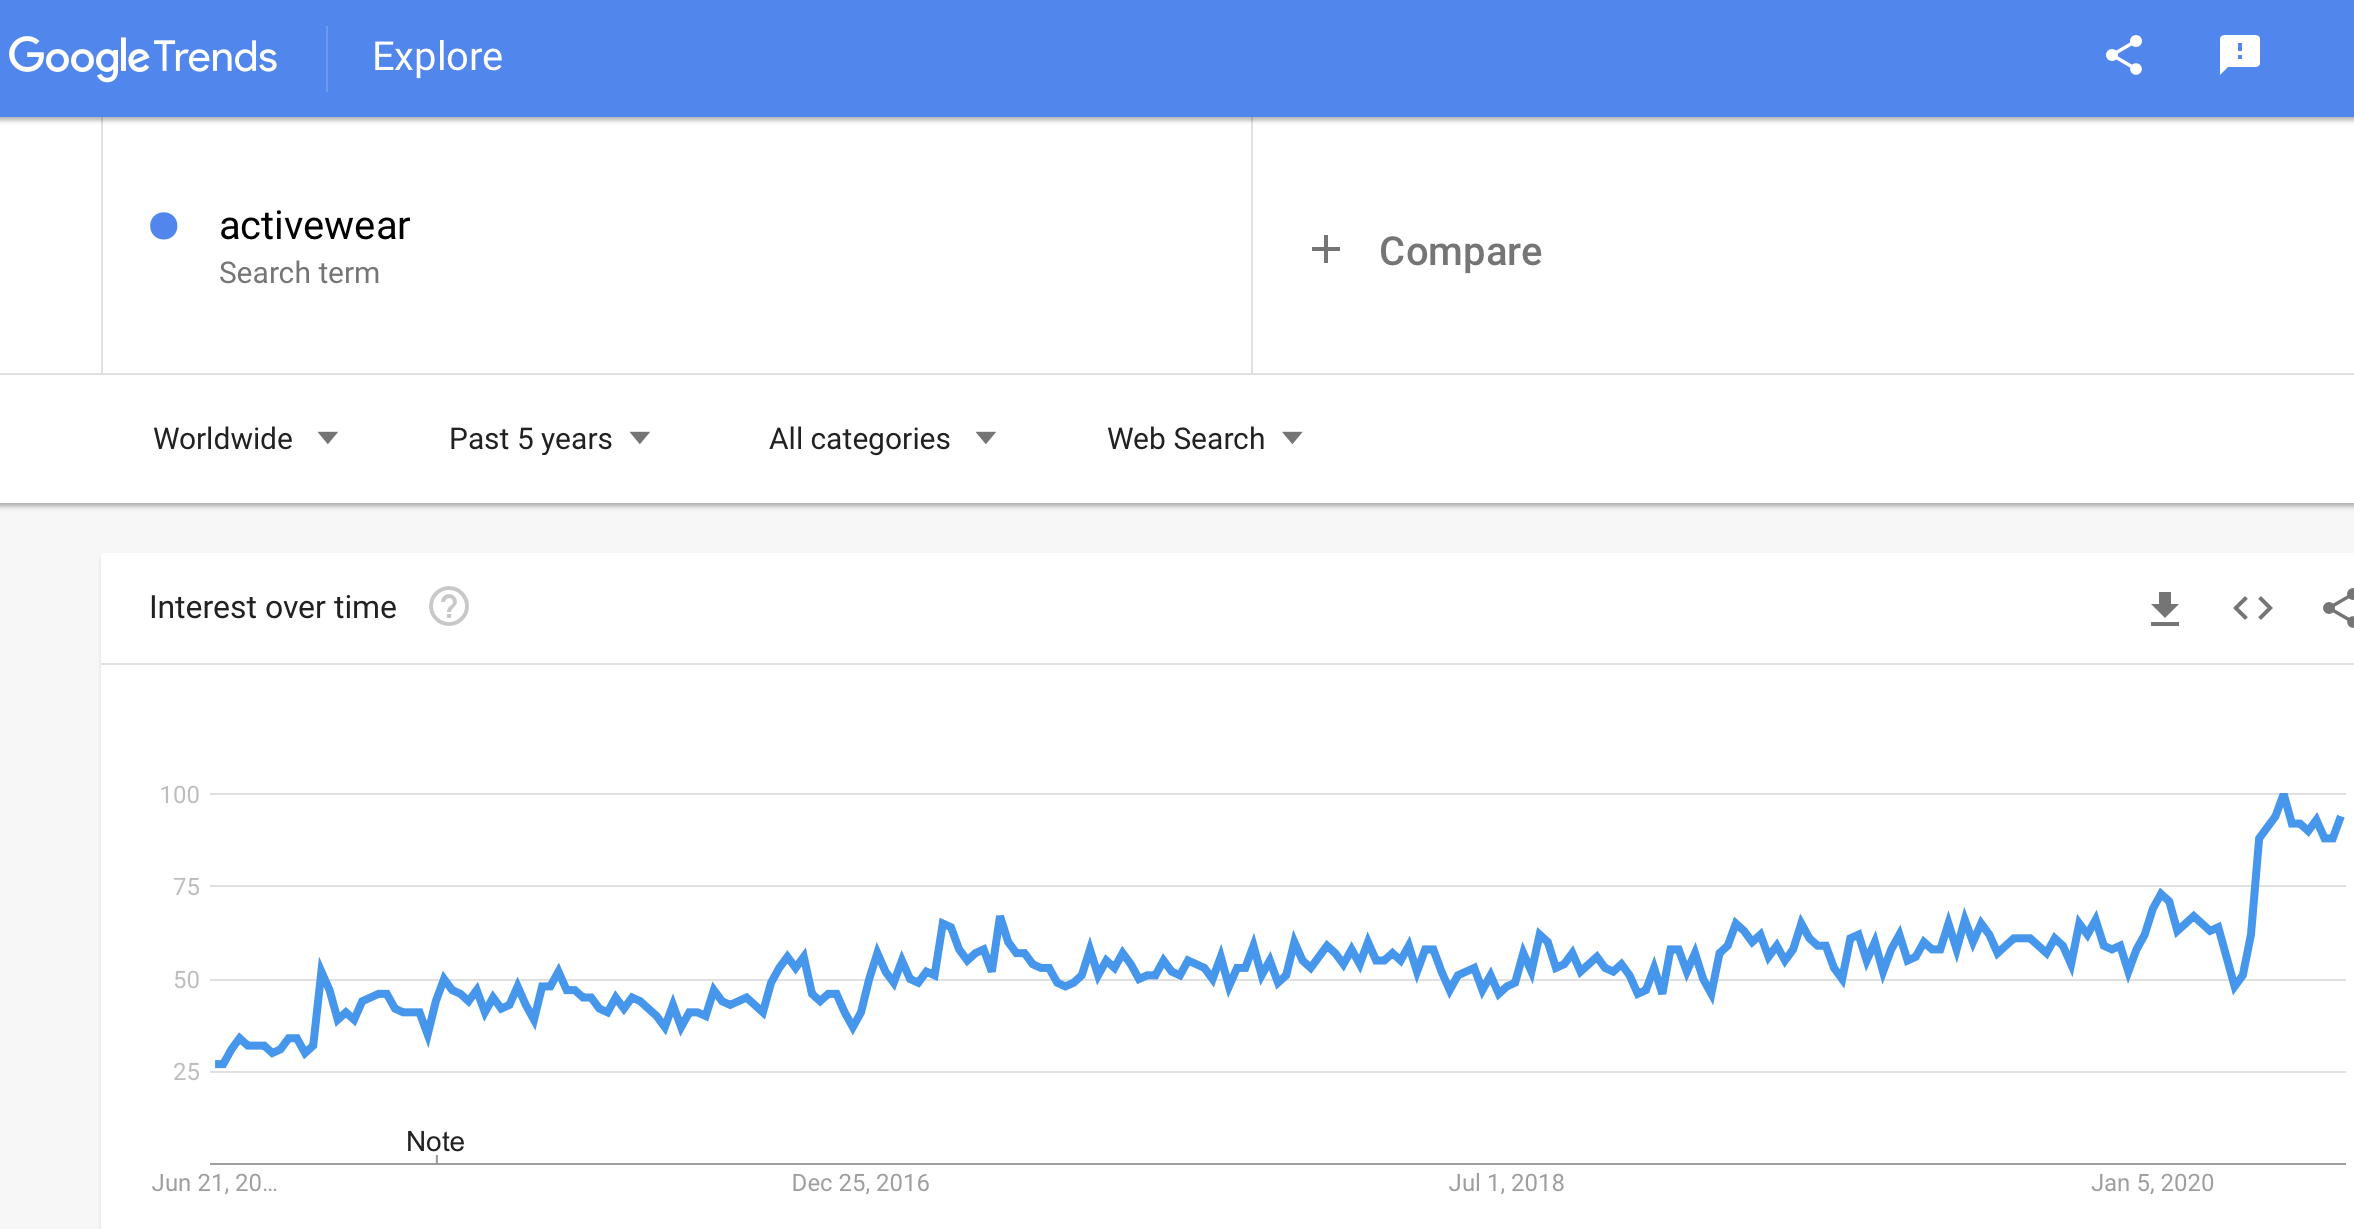Open the send feedback icon
Viewport: 2354px width, 1229px height.
pos(2239,55)
